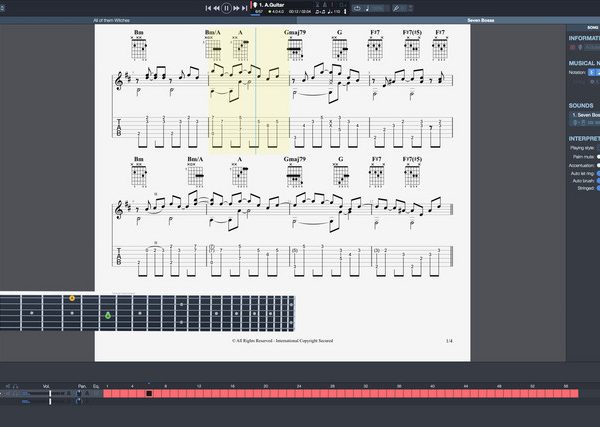Click bar number 20 in the timeline ruler

pos(265,386)
